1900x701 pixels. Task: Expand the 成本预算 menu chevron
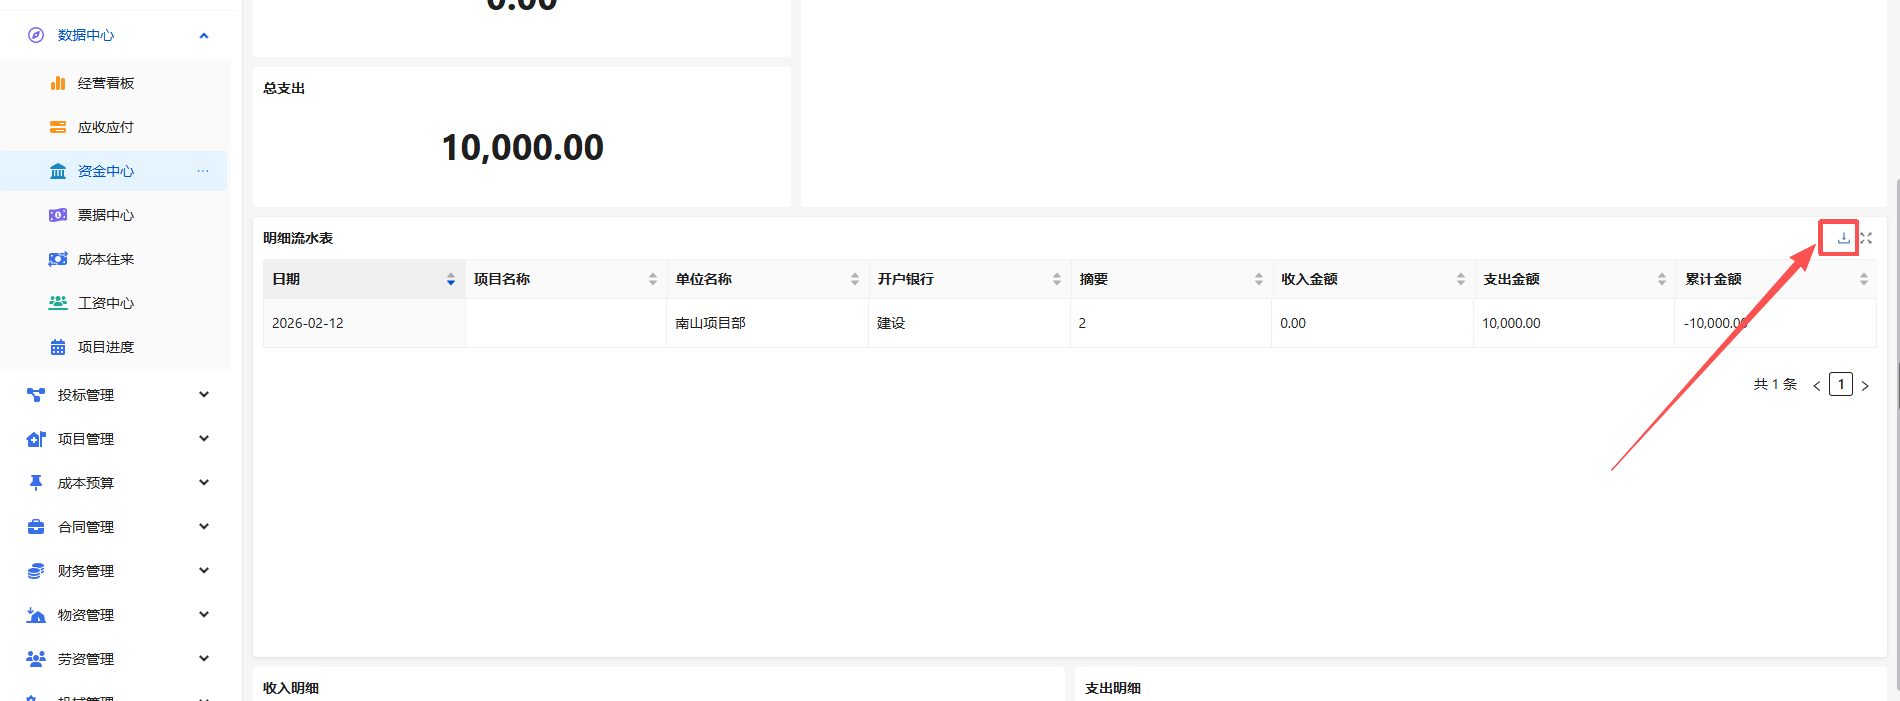pyautogui.click(x=204, y=483)
